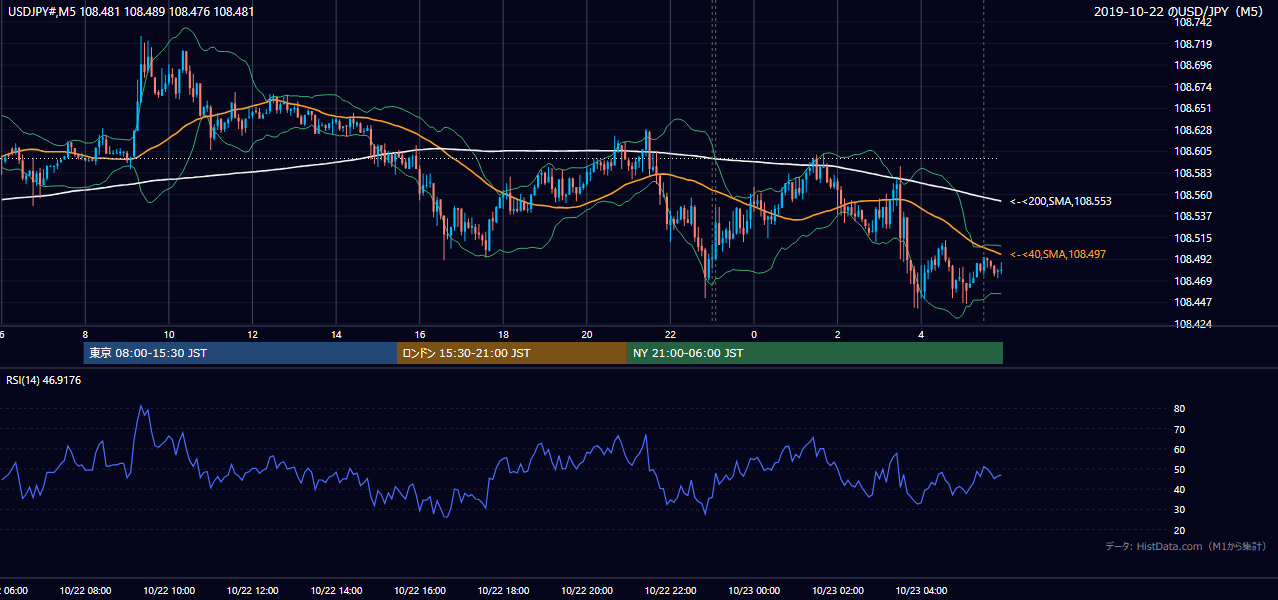The width and height of the screenshot is (1278, 600).
Task: Click the 108.469 price axis label
Action: [1193, 281]
